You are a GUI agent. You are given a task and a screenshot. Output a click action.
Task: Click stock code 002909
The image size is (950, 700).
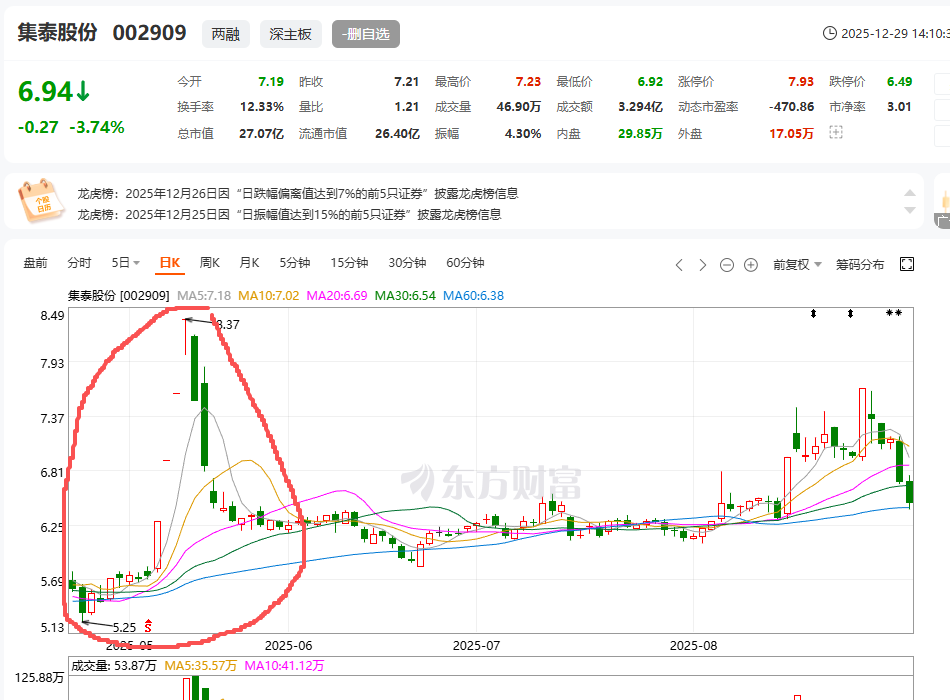(150, 32)
